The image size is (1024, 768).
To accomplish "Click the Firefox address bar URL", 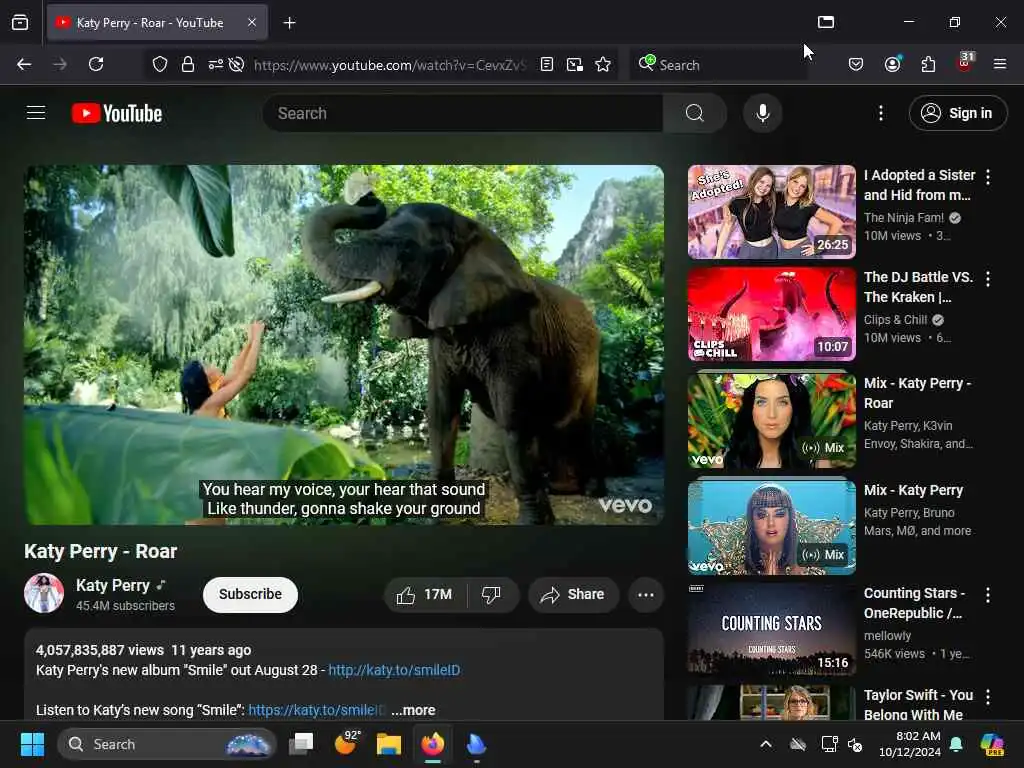I will (x=389, y=65).
